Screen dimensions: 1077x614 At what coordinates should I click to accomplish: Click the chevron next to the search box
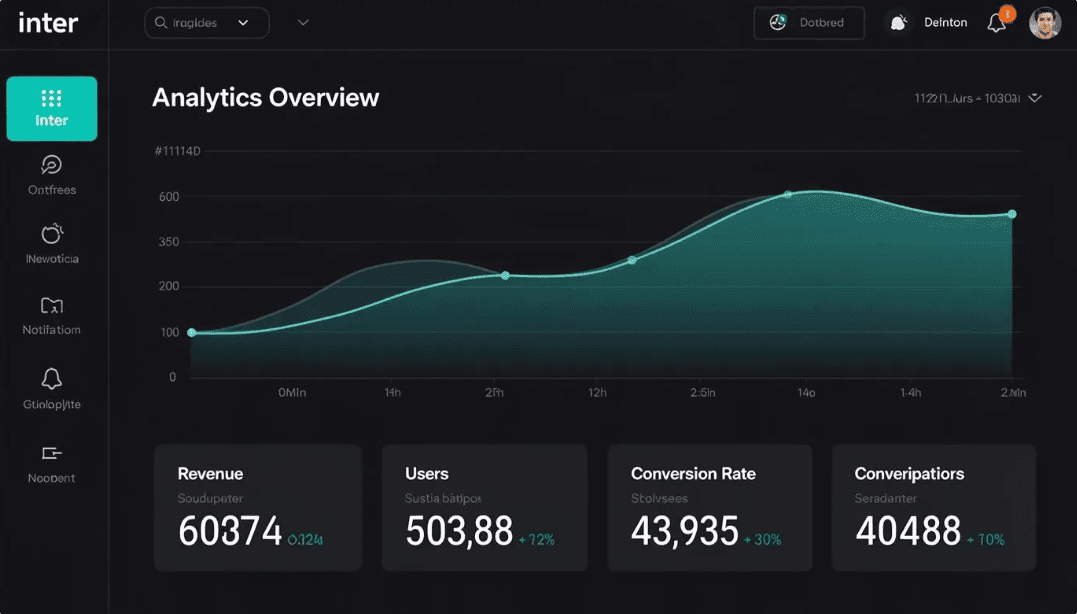[x=303, y=22]
